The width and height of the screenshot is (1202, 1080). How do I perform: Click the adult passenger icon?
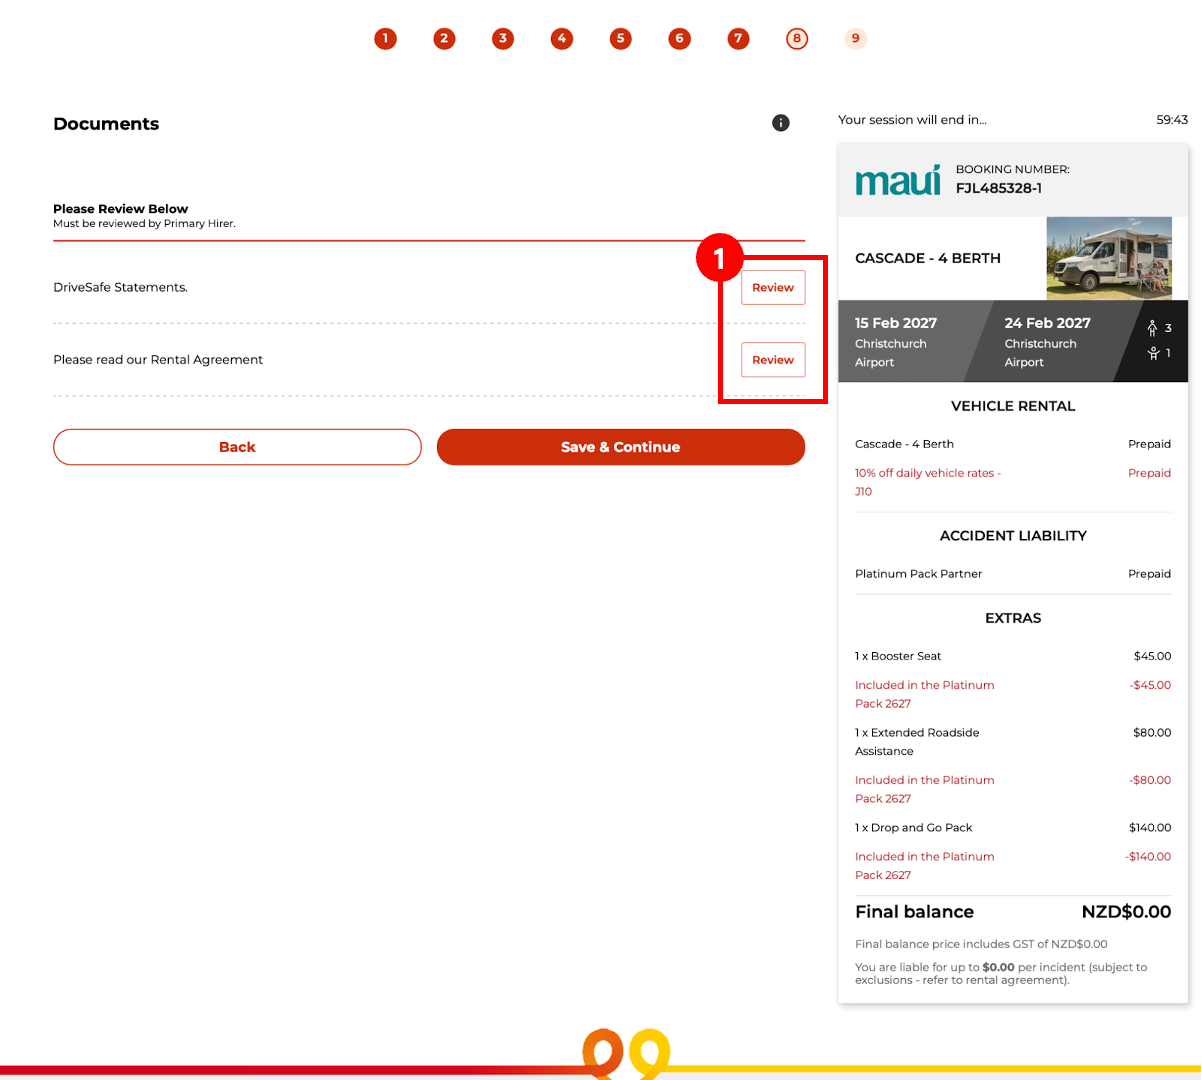[1153, 328]
